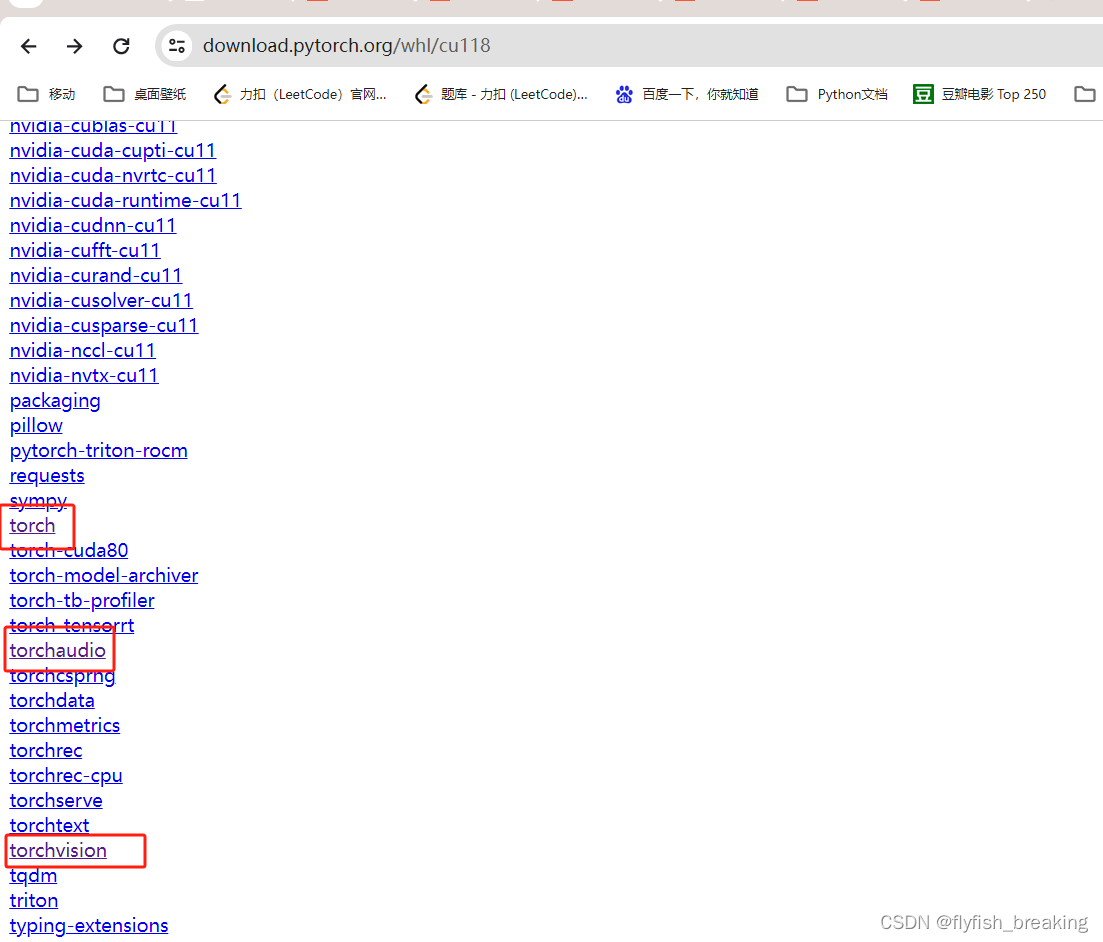Open the 移动 bookmarks folder

tap(46, 94)
